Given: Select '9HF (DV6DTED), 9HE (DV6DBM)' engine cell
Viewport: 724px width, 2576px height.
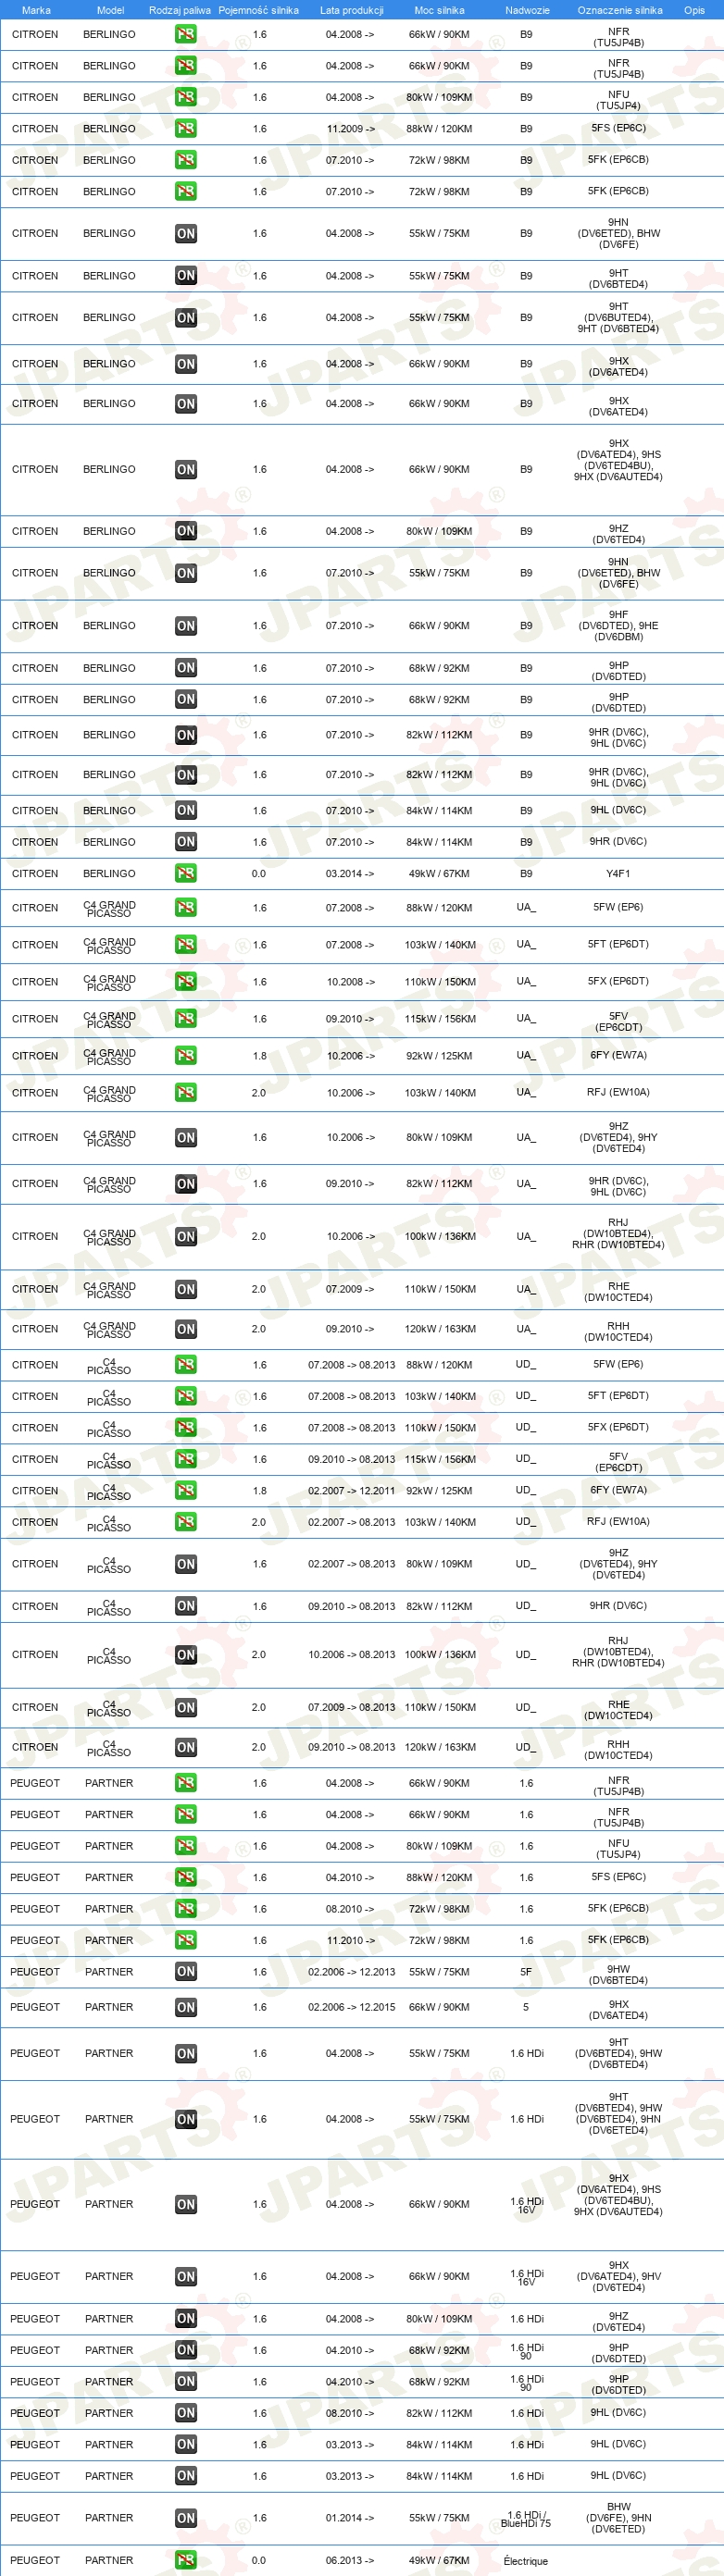Looking at the screenshot, I should tap(619, 626).
